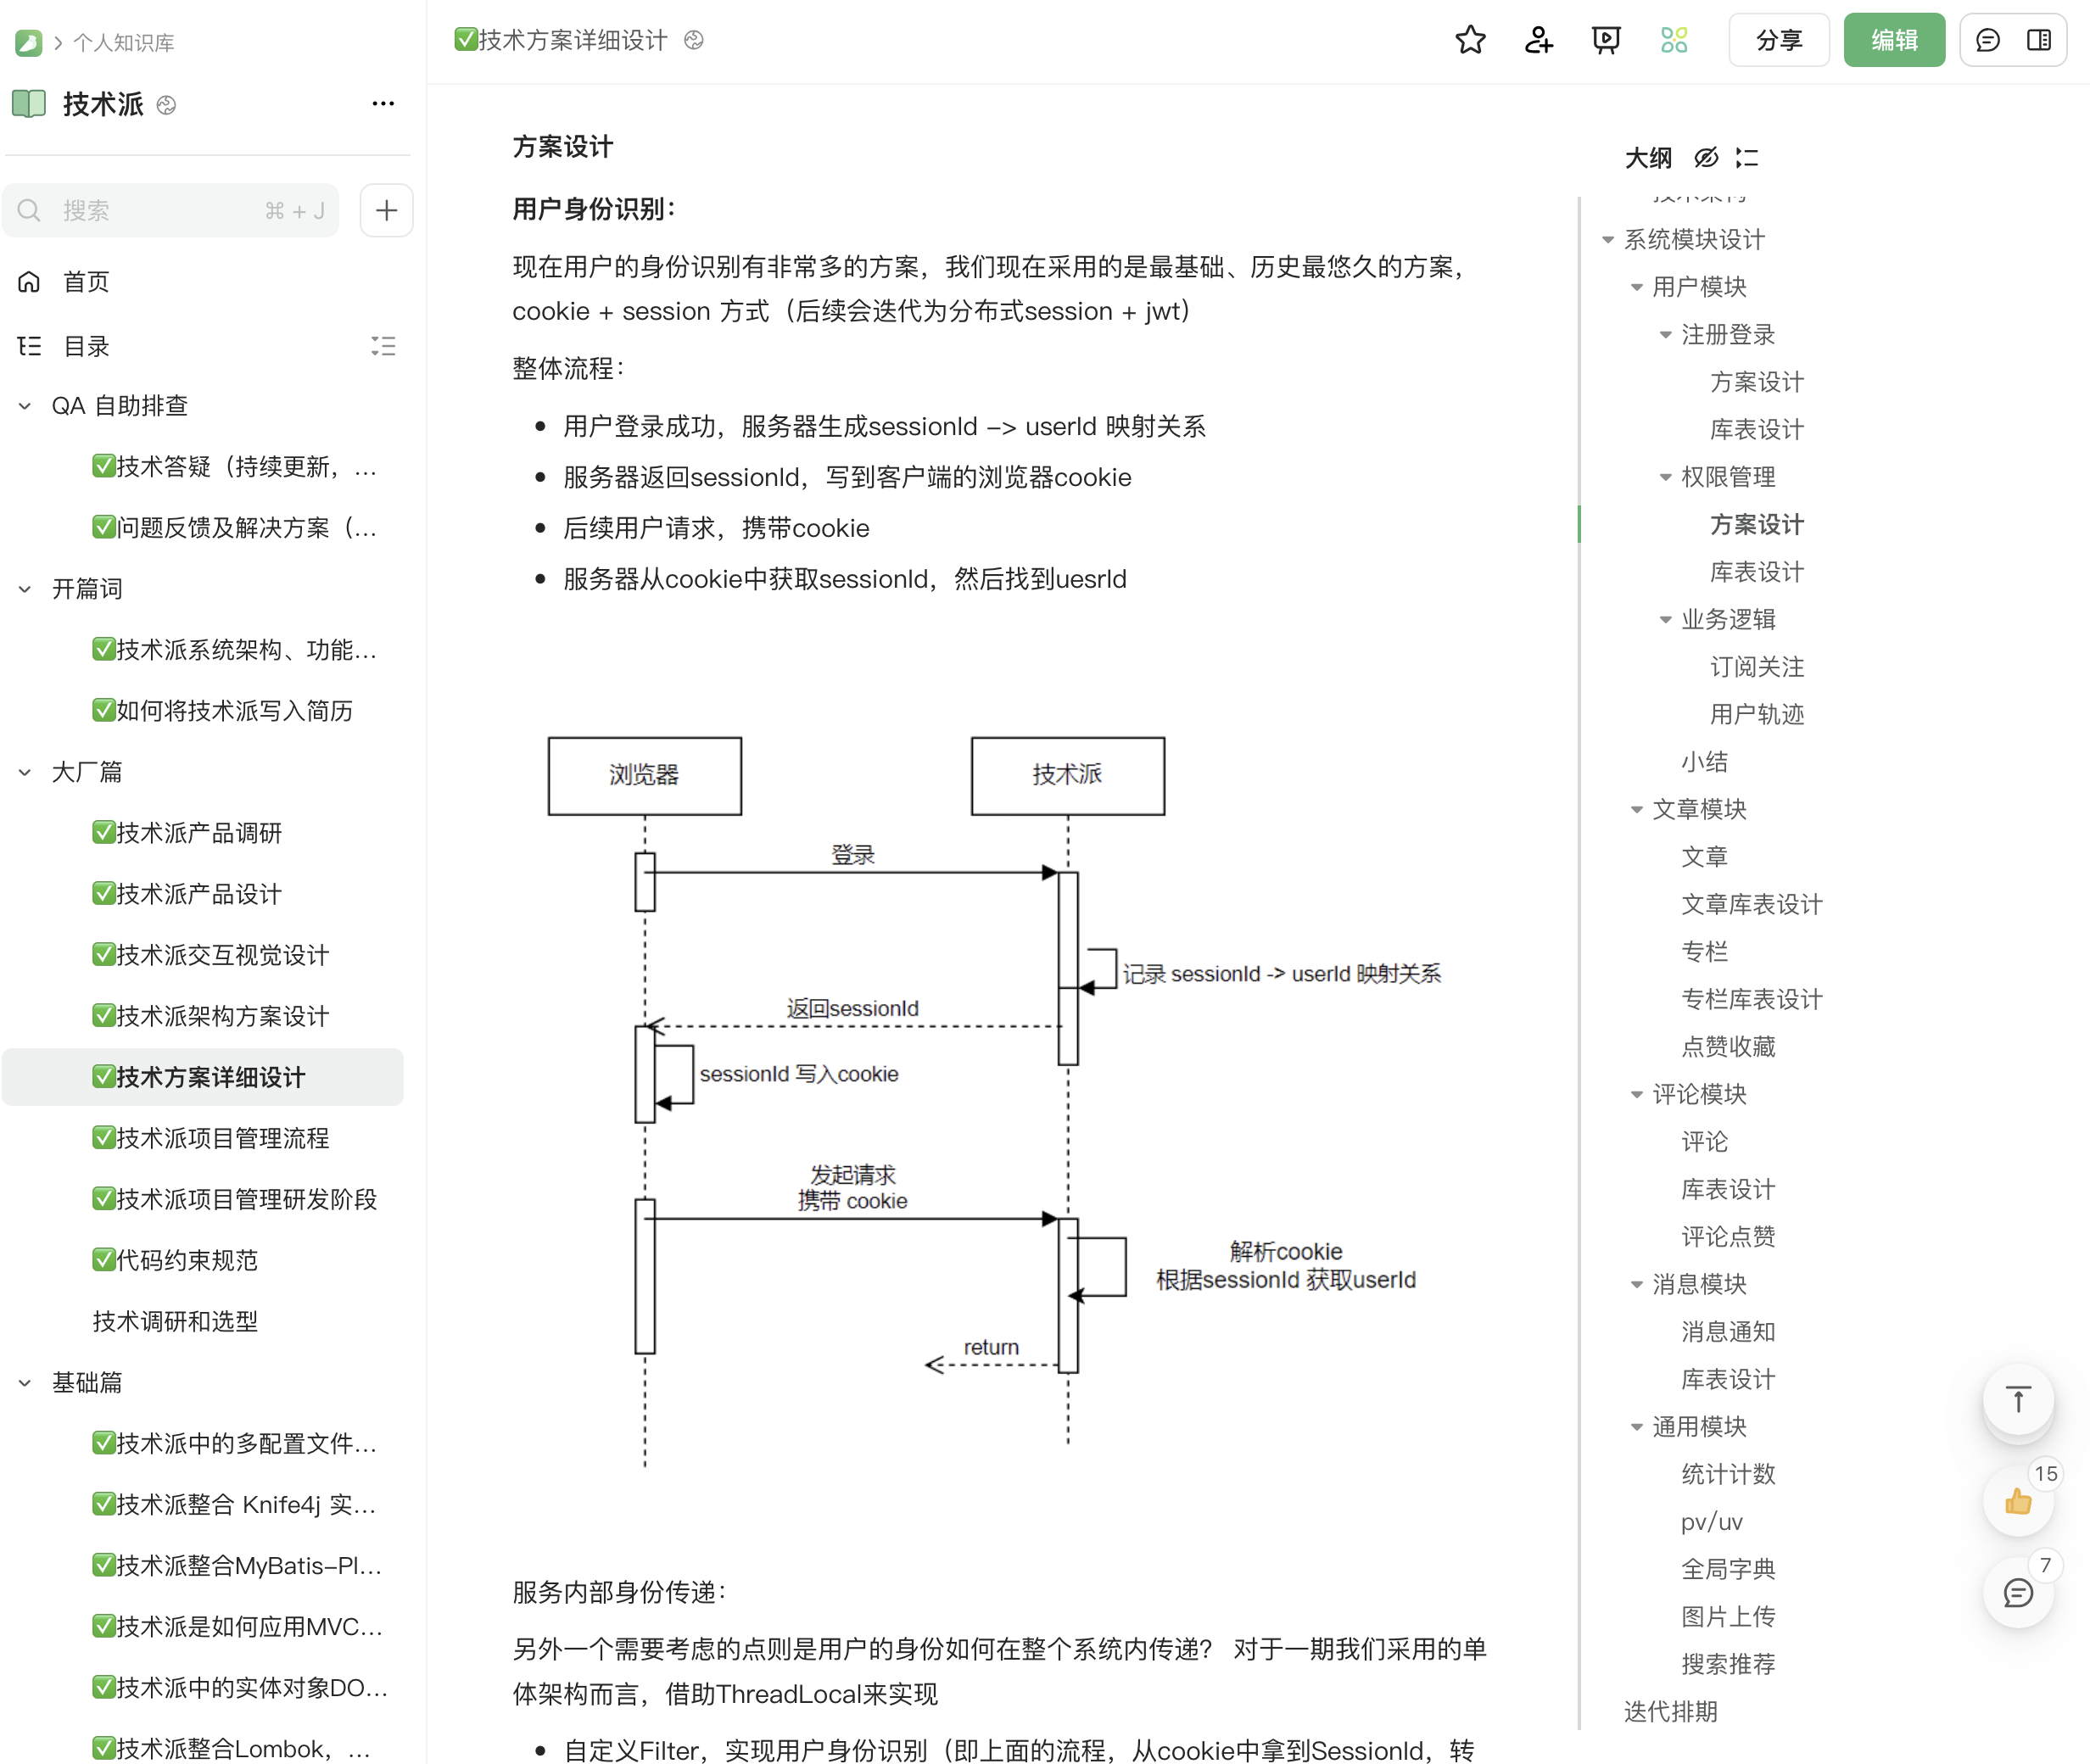Hide the outline using the eye icon
Viewport: 2090px width, 1764px height.
(1705, 158)
